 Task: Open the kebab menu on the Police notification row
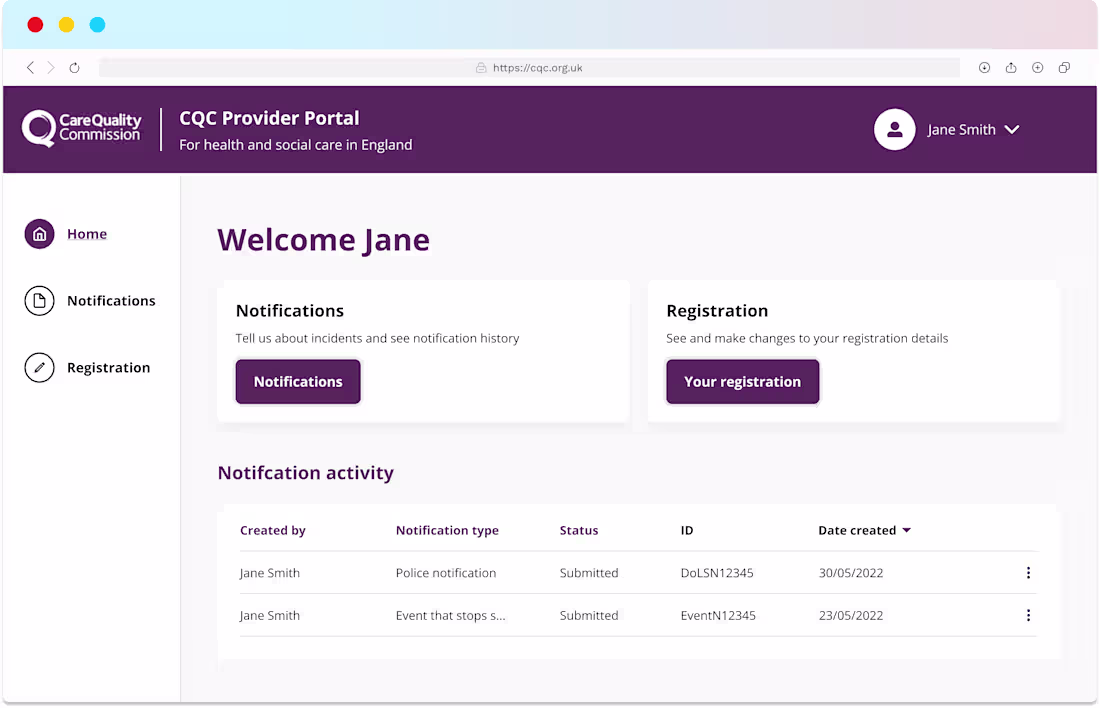[1028, 572]
